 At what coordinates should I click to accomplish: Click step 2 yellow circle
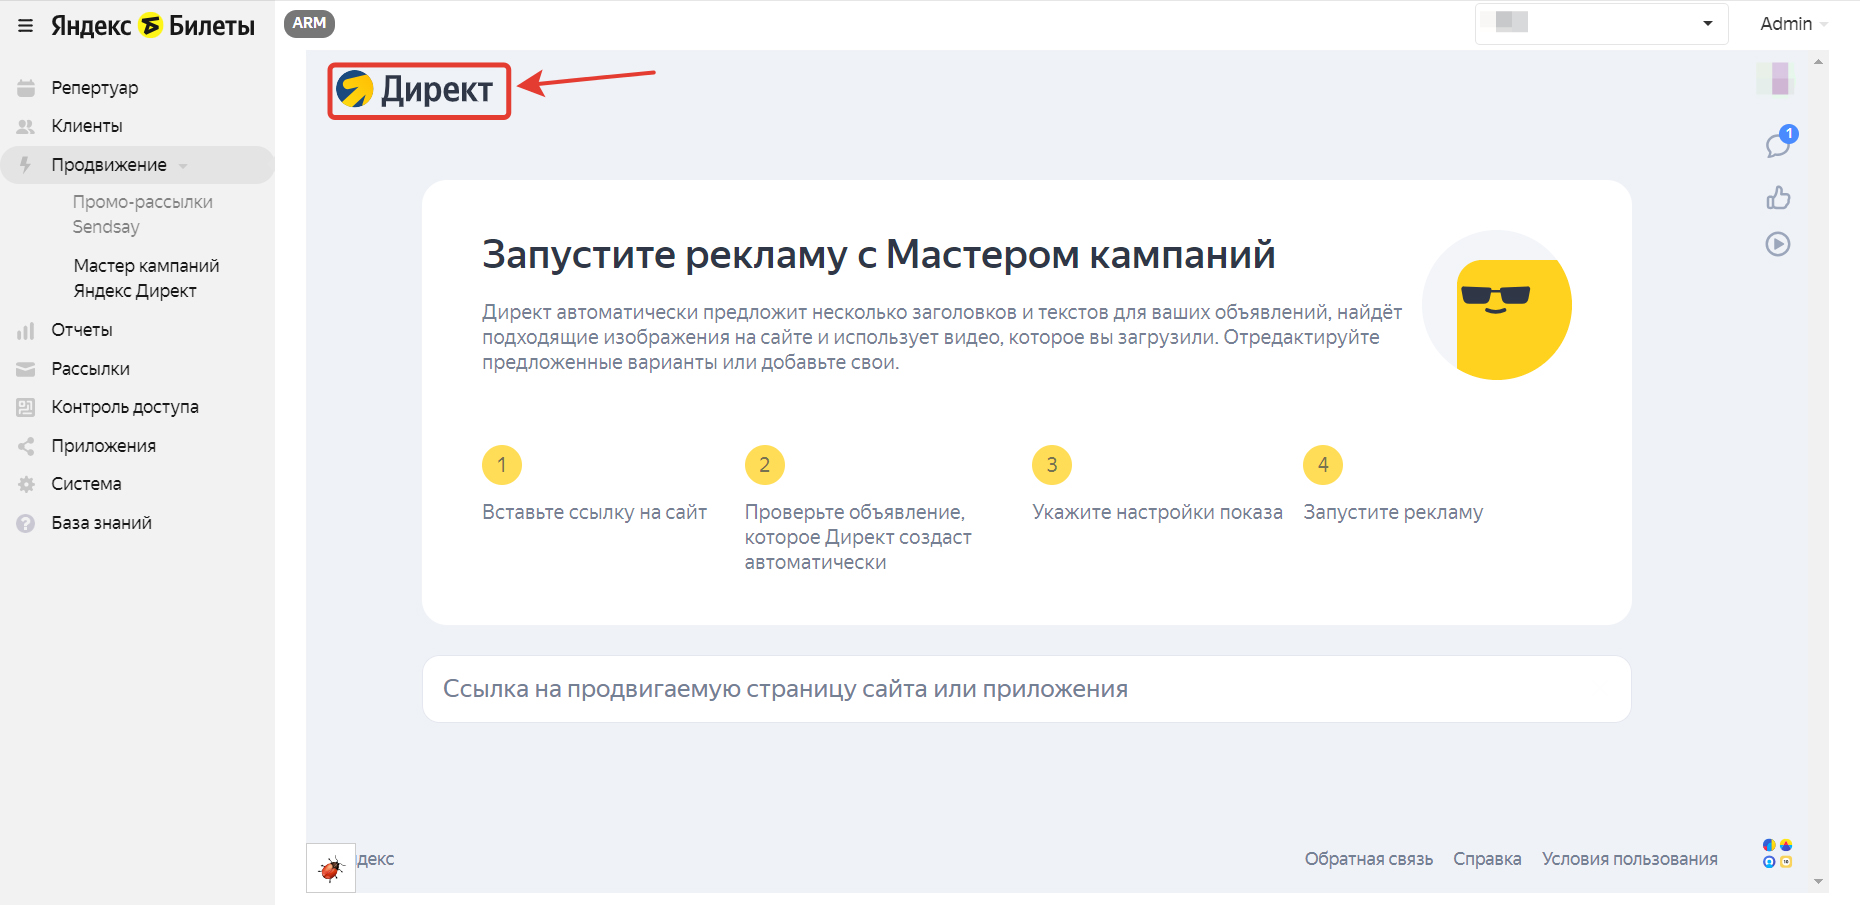[x=765, y=465]
